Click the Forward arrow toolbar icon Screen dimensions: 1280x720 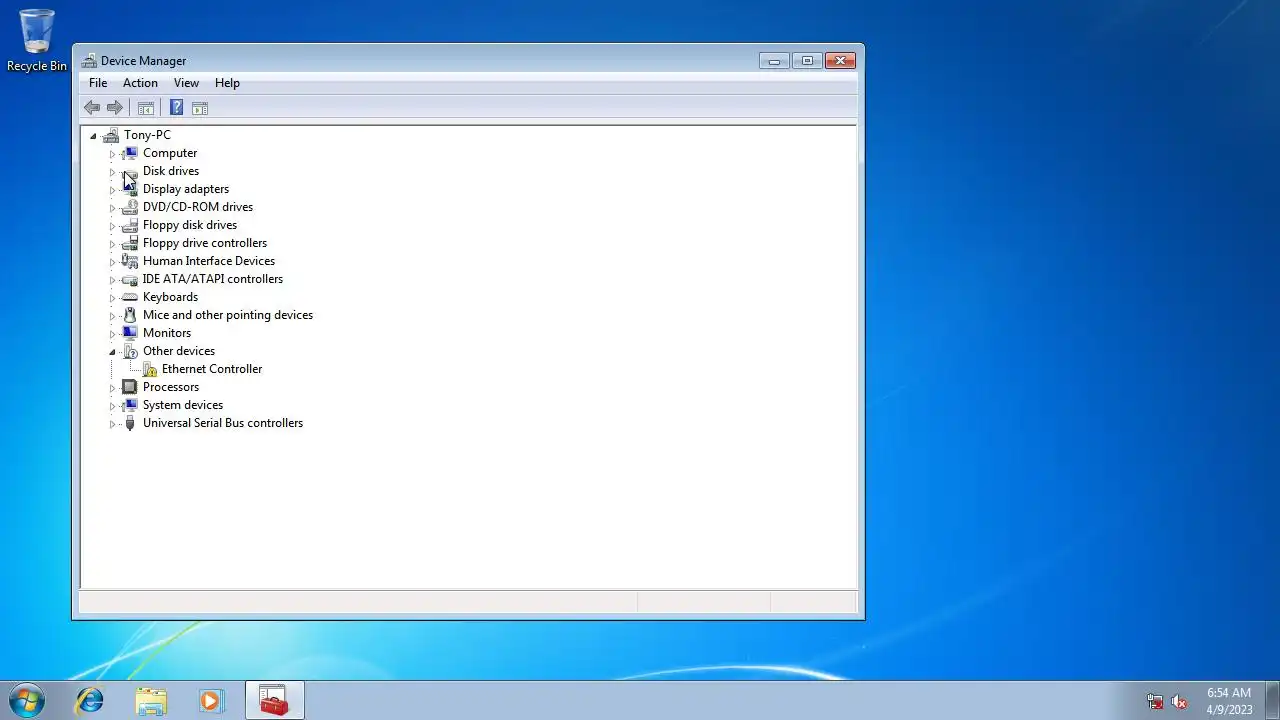(x=115, y=108)
